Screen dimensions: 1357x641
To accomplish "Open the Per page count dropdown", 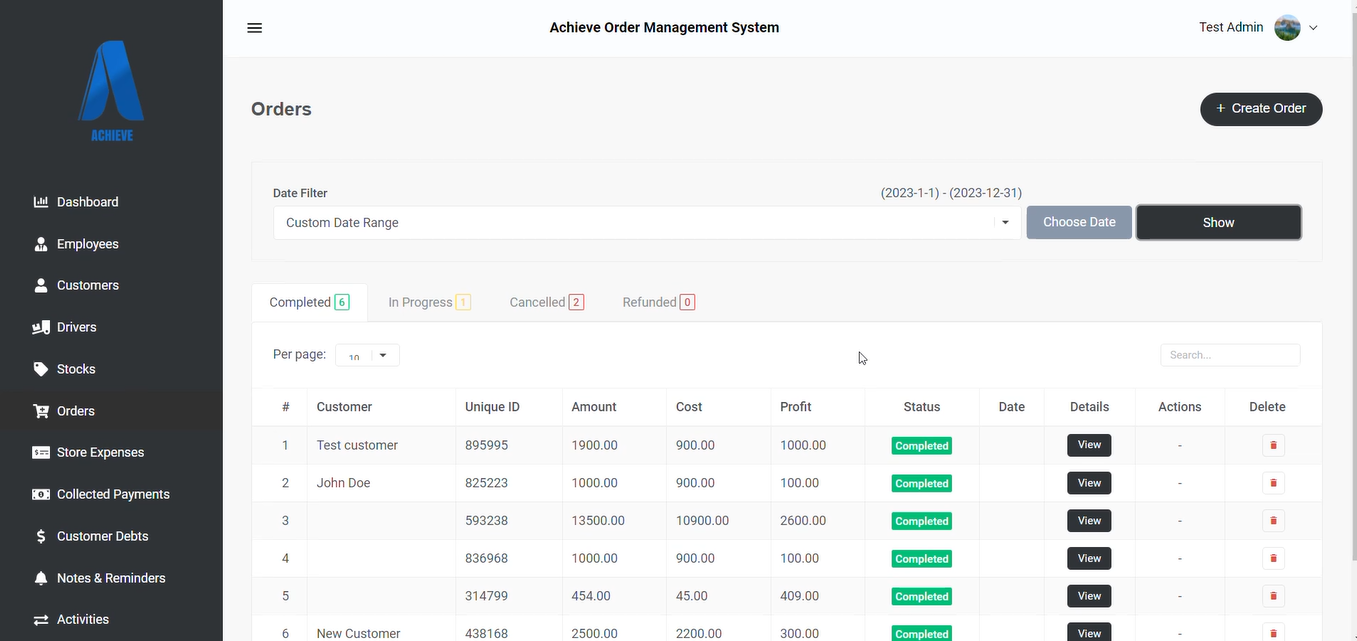I will 367,355.
